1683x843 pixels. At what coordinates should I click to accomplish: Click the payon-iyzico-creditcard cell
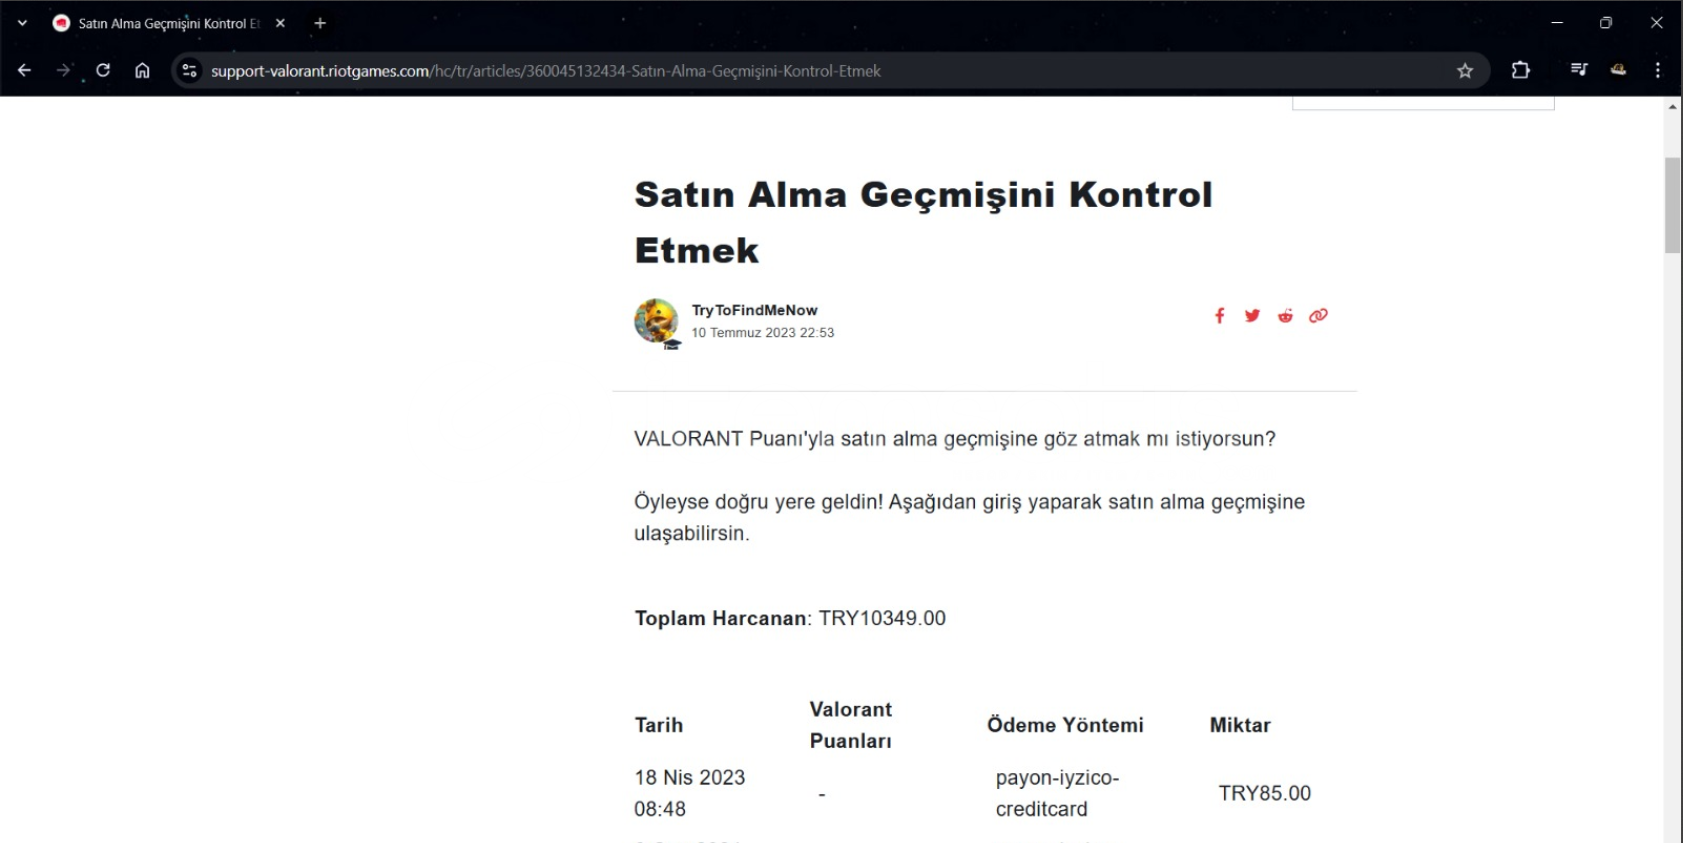coord(1057,793)
